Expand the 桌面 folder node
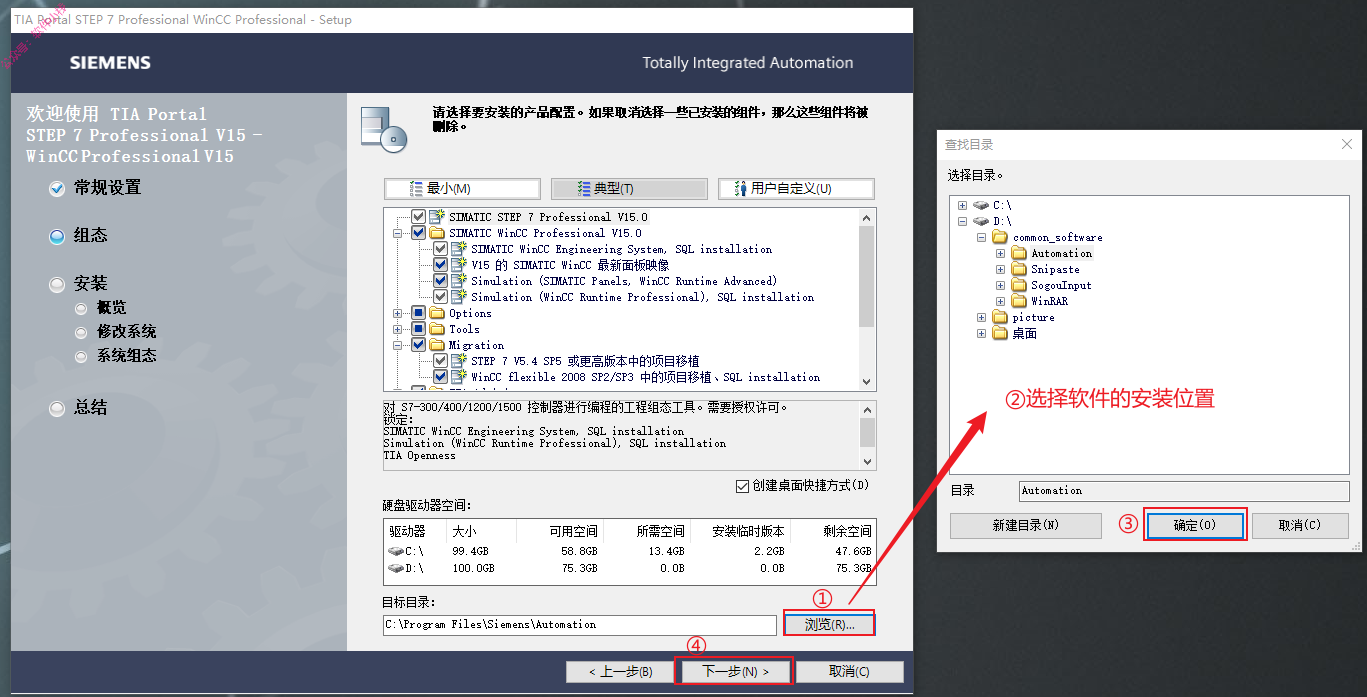Viewport: 1367px width, 697px height. [x=981, y=333]
